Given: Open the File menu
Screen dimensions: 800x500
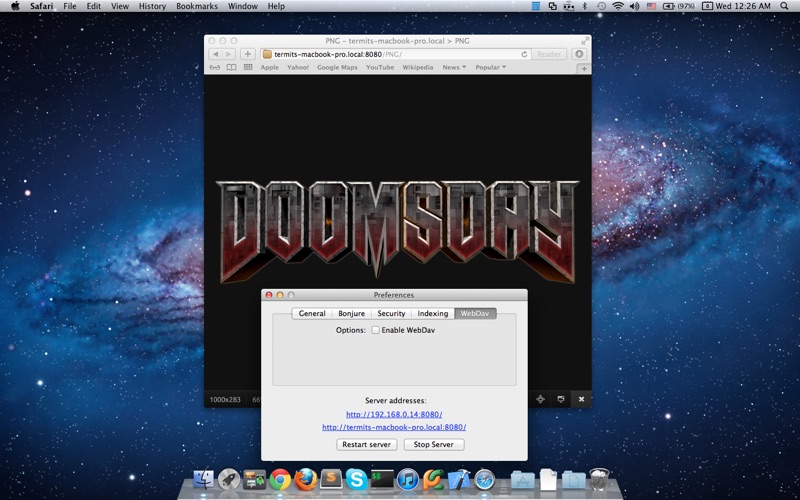Looking at the screenshot, I should [70, 6].
